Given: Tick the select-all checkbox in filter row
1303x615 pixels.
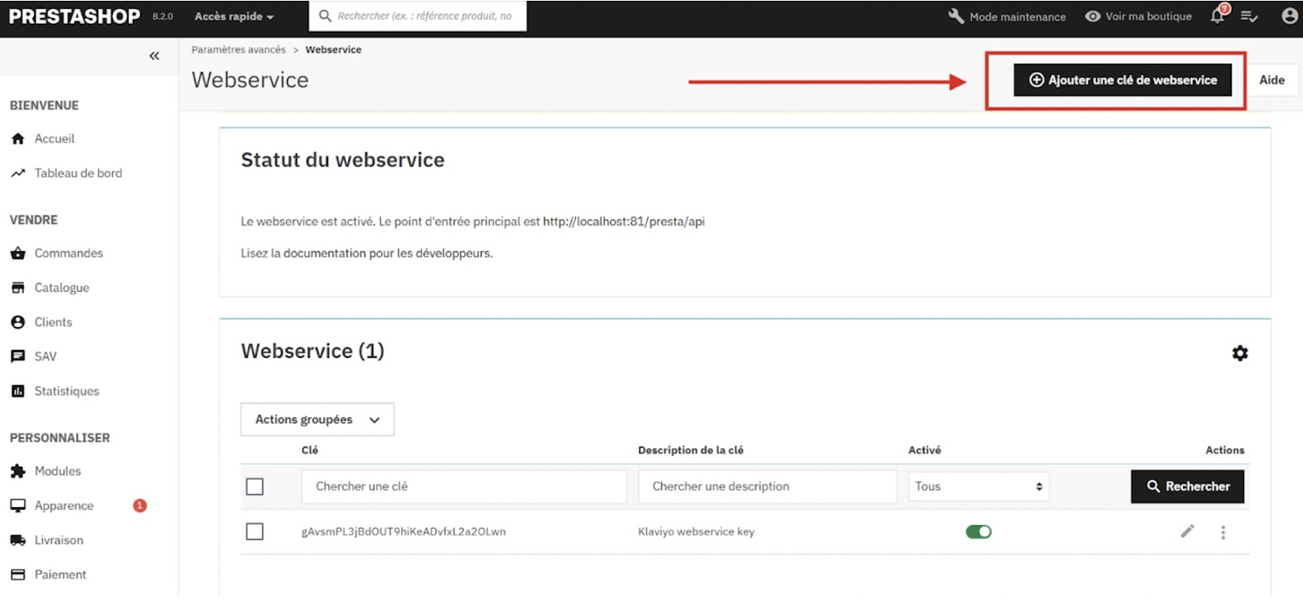Looking at the screenshot, I should click(255, 486).
